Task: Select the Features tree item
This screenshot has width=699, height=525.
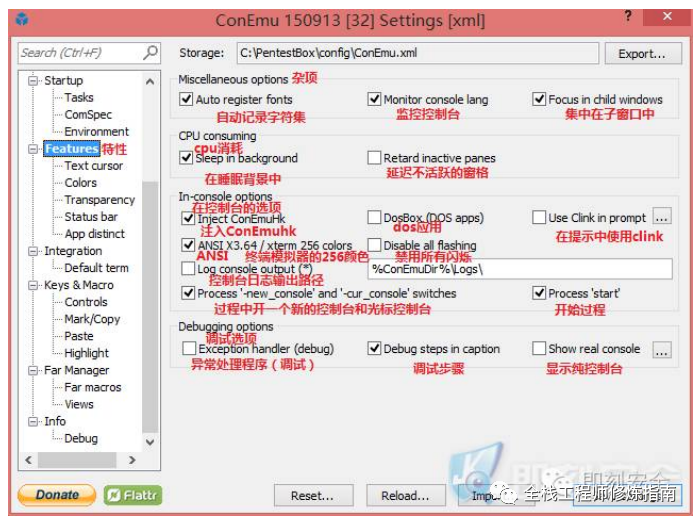Action: 71,148
